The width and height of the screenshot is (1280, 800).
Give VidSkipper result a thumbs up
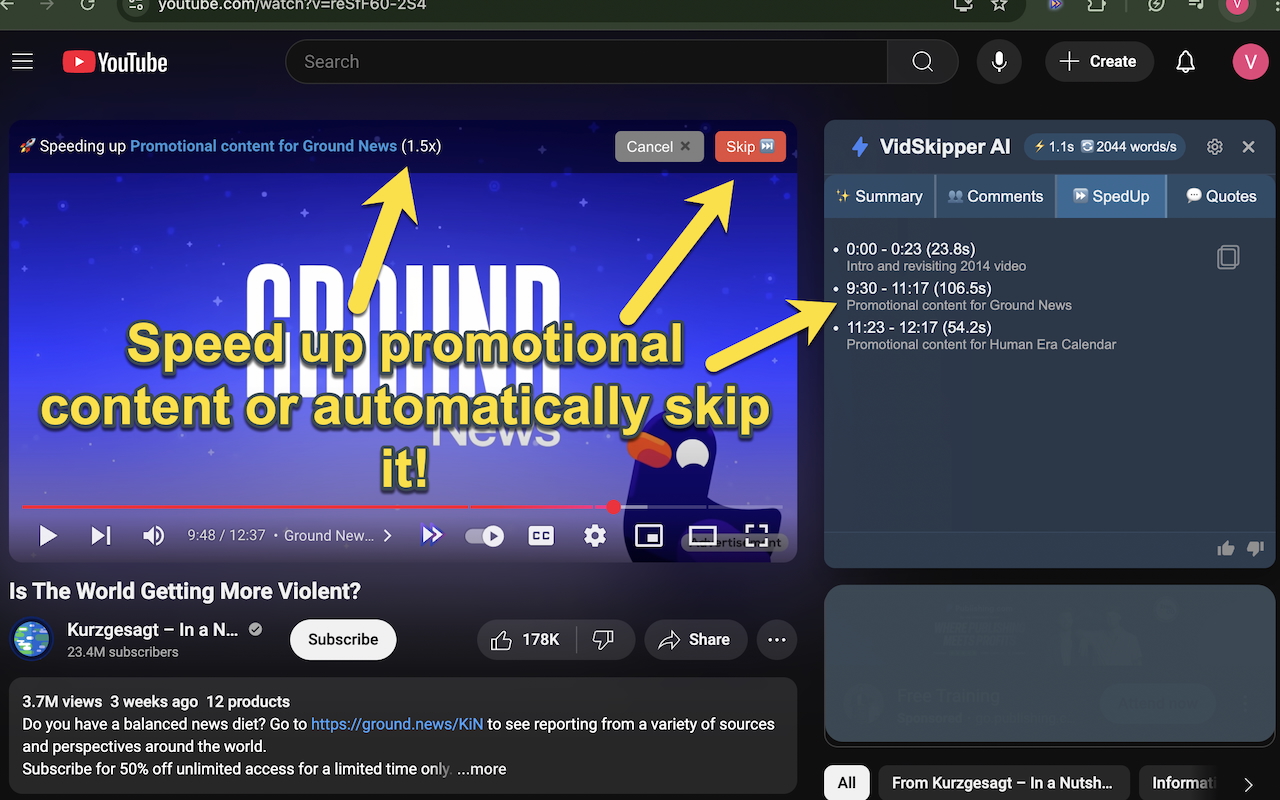[1225, 548]
